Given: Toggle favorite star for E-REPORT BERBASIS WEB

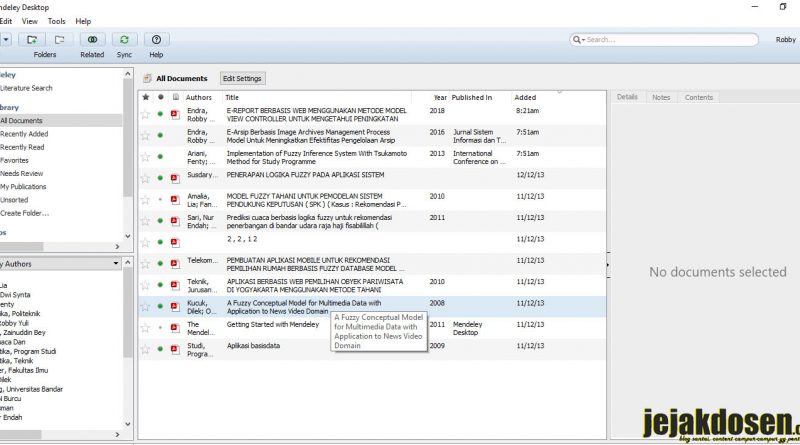Looking at the screenshot, I should point(145,114).
